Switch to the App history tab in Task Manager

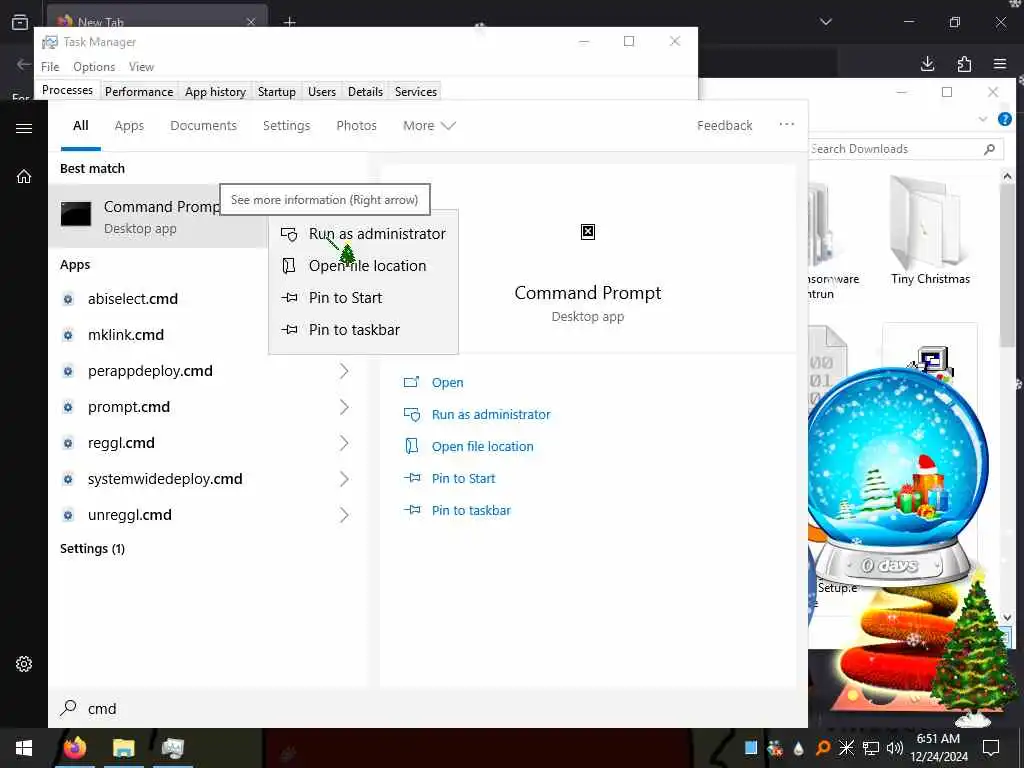pos(216,91)
